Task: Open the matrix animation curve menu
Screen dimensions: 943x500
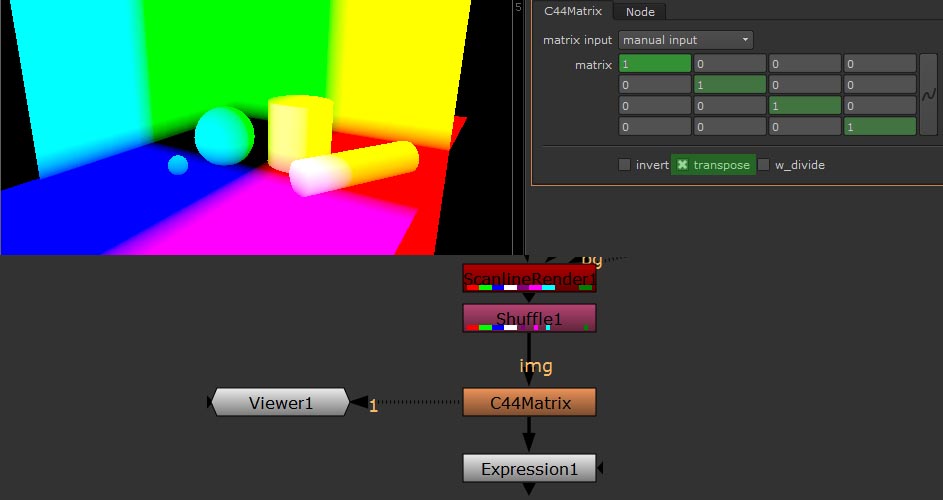Action: 928,95
